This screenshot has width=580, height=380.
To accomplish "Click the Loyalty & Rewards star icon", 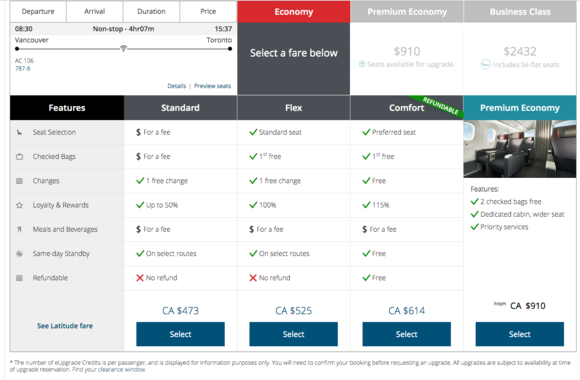I will 19,205.
